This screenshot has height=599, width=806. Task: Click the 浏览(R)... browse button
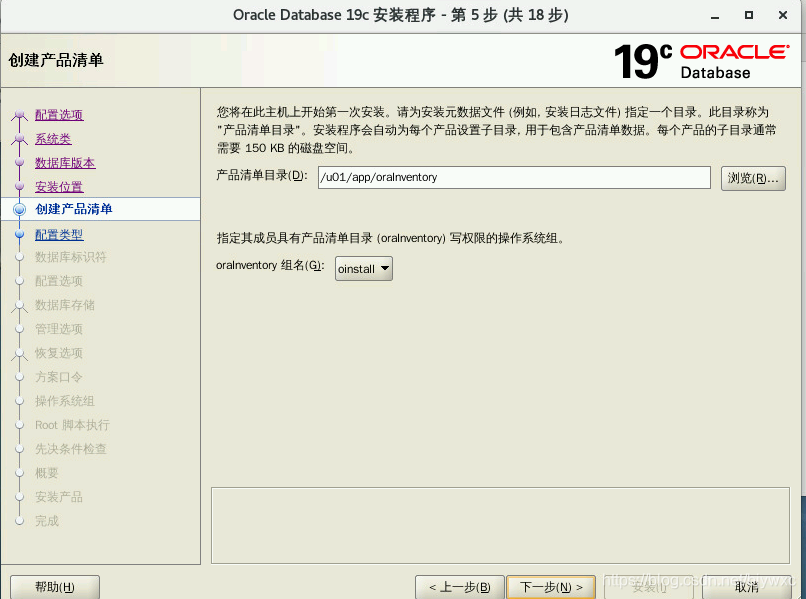pos(753,178)
